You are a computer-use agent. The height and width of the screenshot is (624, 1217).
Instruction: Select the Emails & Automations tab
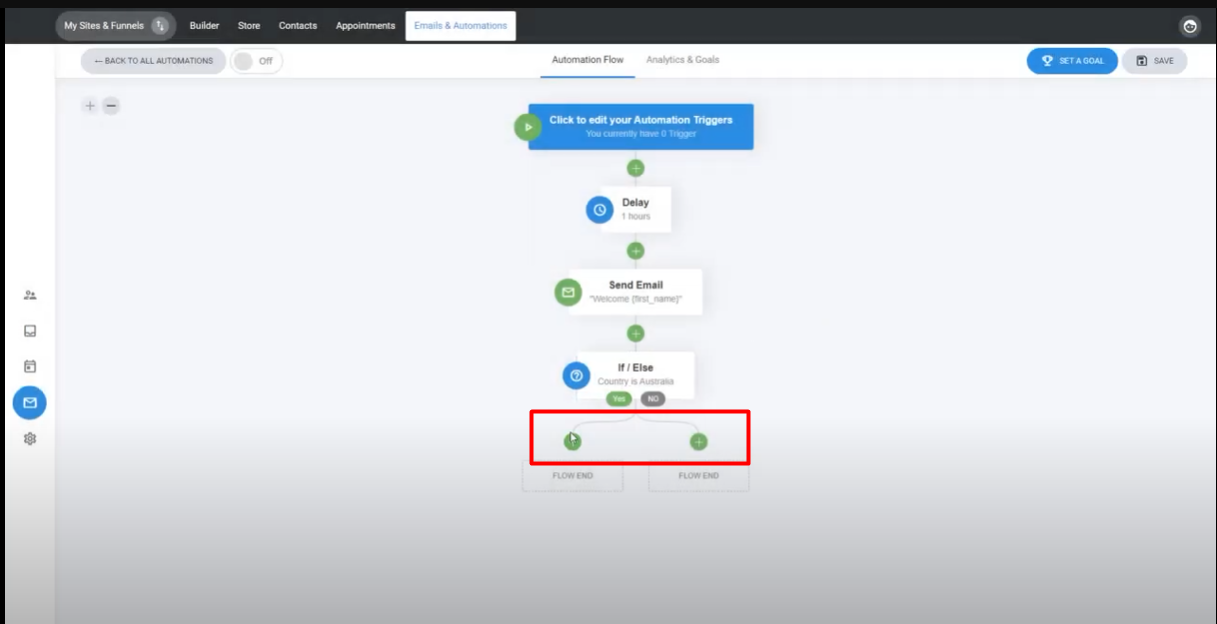tap(460, 26)
